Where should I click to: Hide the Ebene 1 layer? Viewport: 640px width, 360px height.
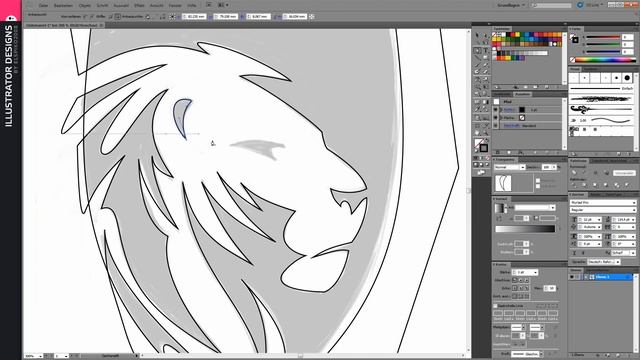pos(572,277)
